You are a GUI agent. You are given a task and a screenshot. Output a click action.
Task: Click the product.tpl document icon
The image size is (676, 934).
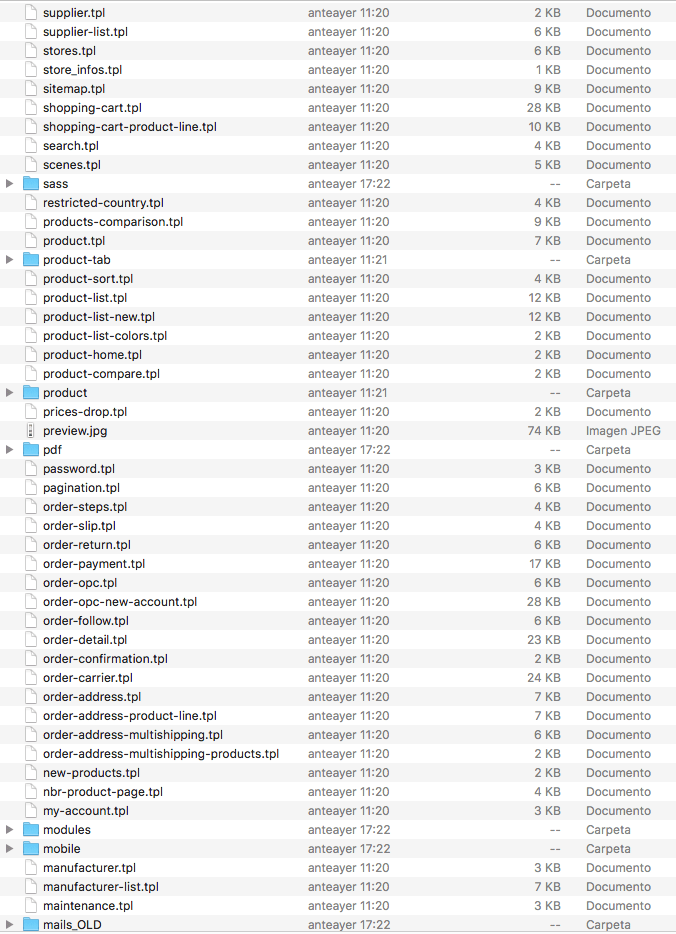tap(31, 241)
